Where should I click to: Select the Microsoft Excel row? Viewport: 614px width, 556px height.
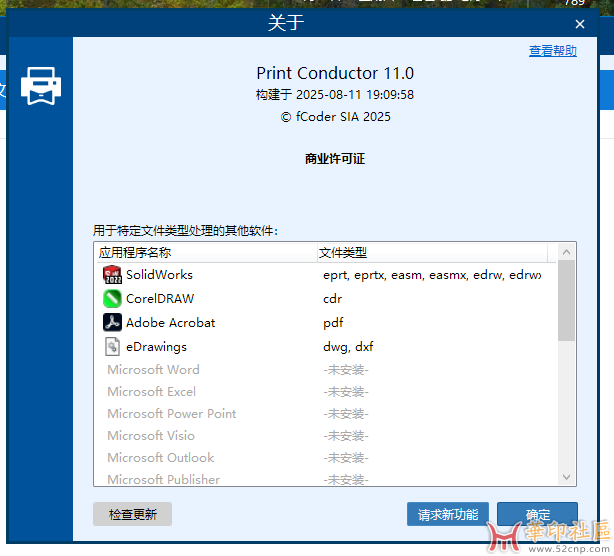325,392
